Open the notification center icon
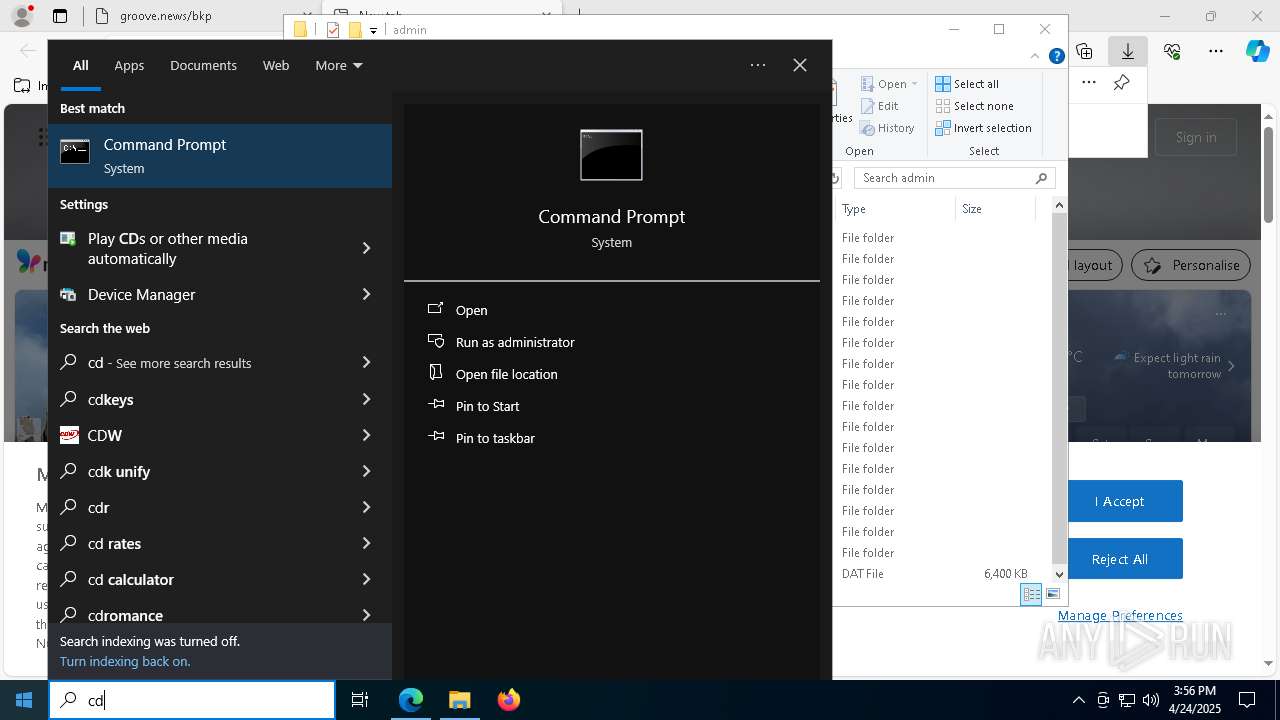The width and height of the screenshot is (1280, 720). click(1247, 700)
